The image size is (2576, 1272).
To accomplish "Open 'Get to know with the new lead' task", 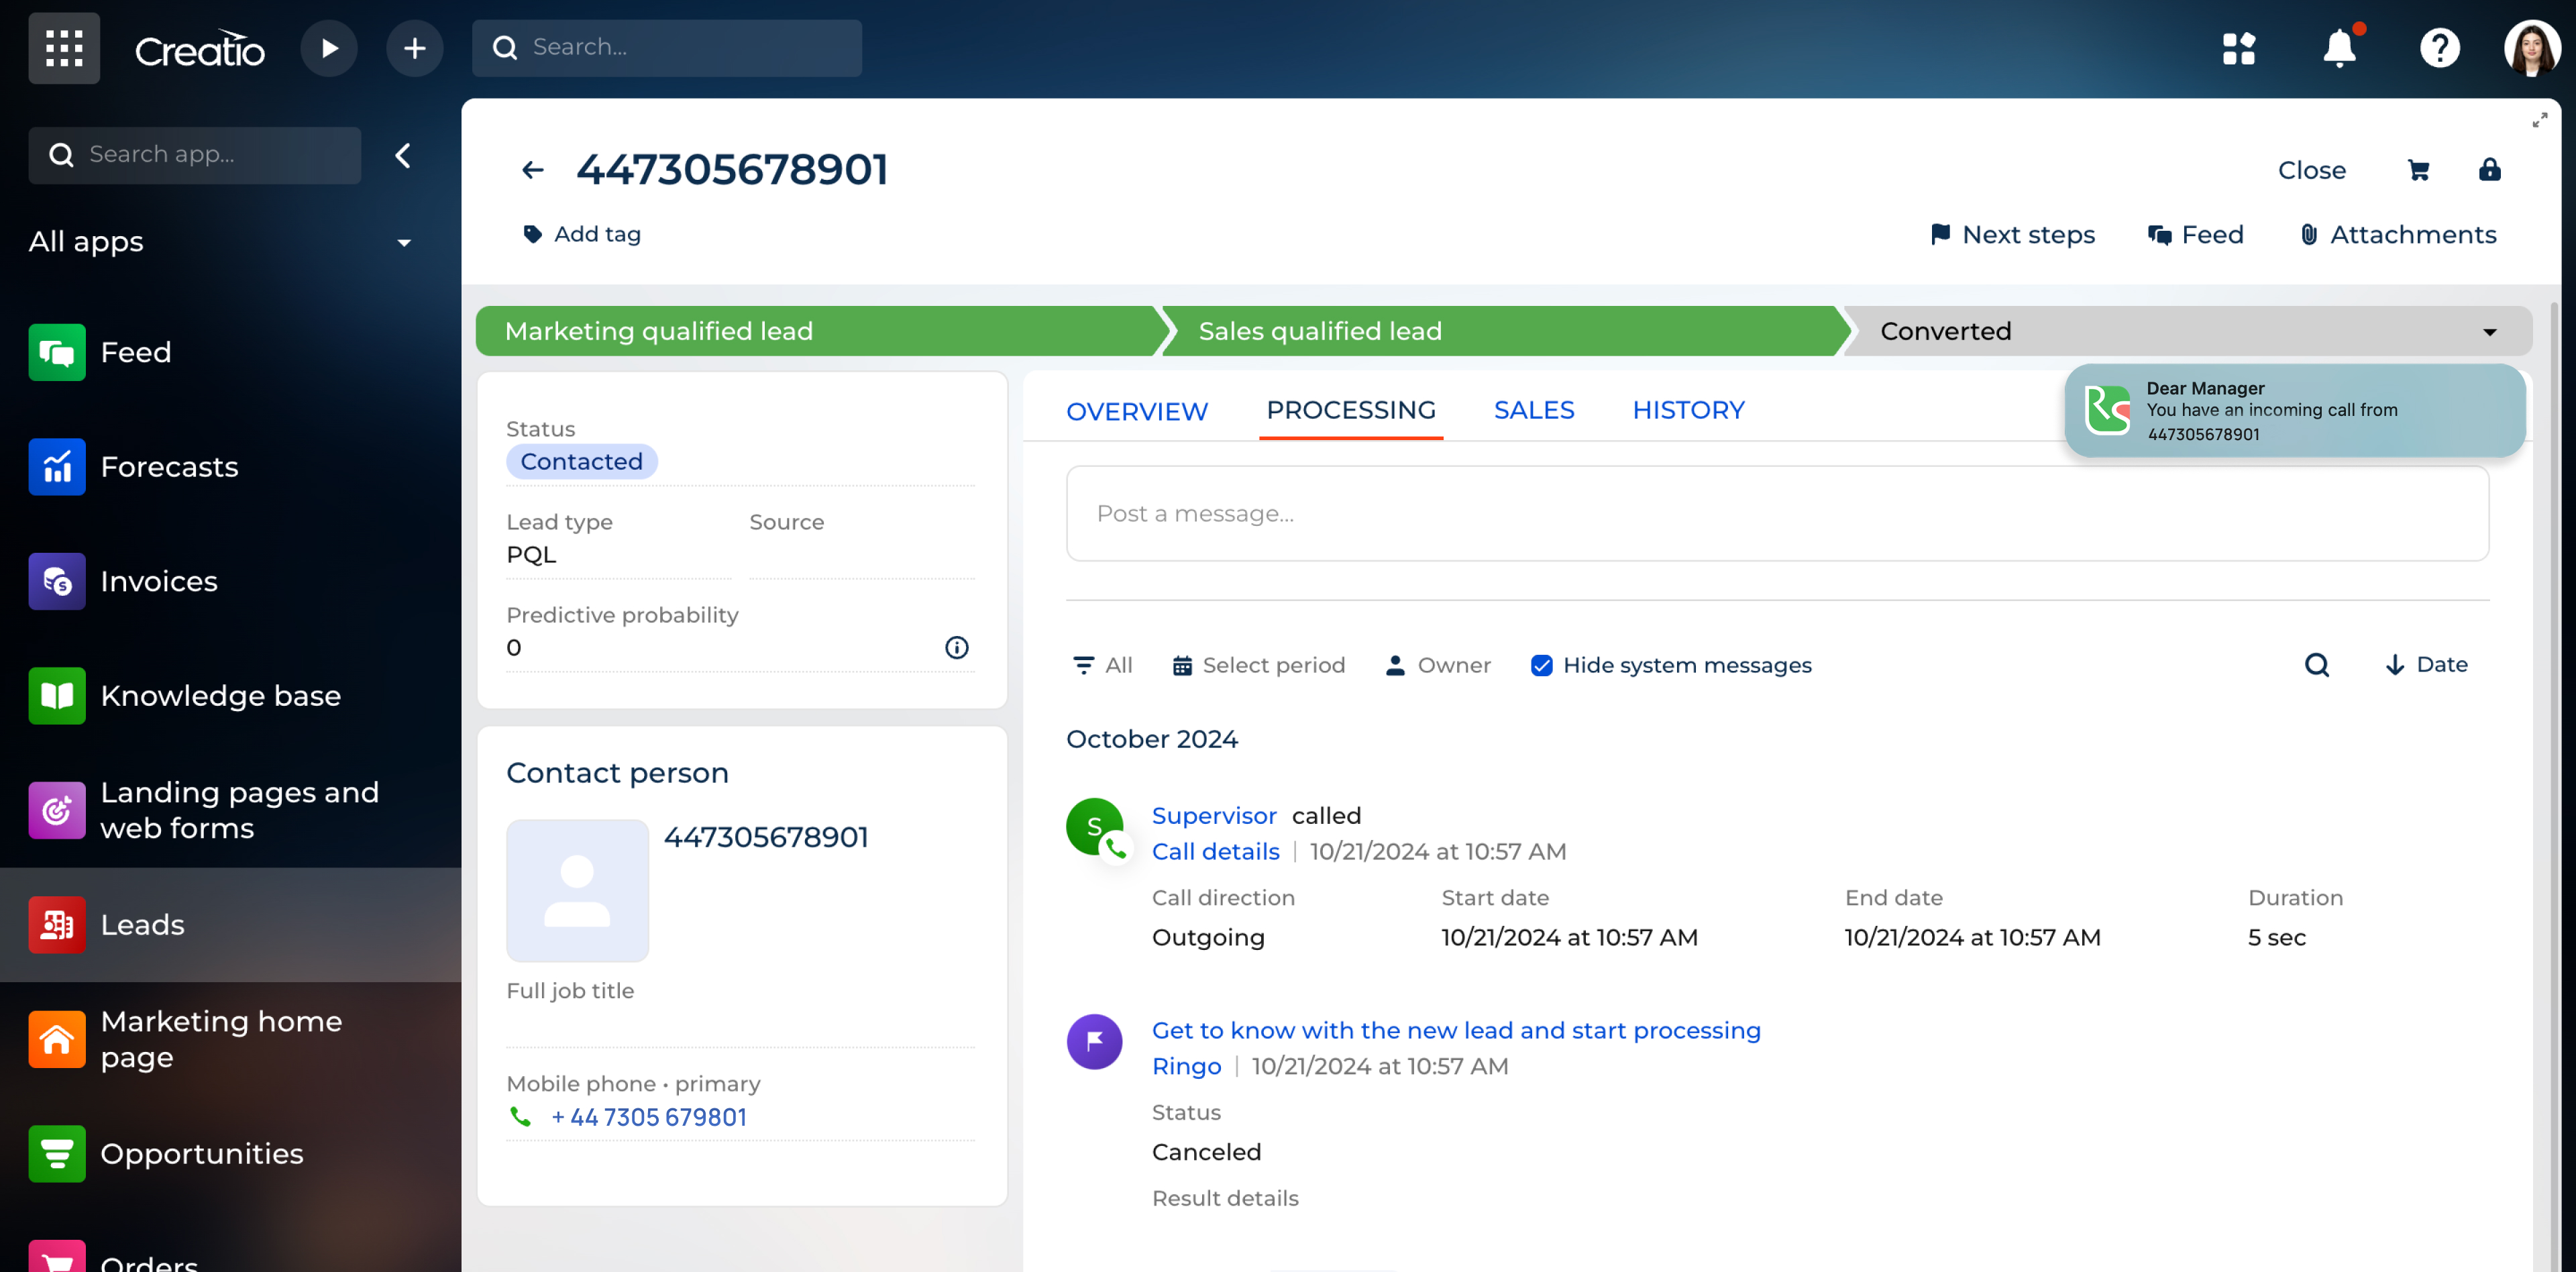I will pyautogui.click(x=1456, y=1030).
